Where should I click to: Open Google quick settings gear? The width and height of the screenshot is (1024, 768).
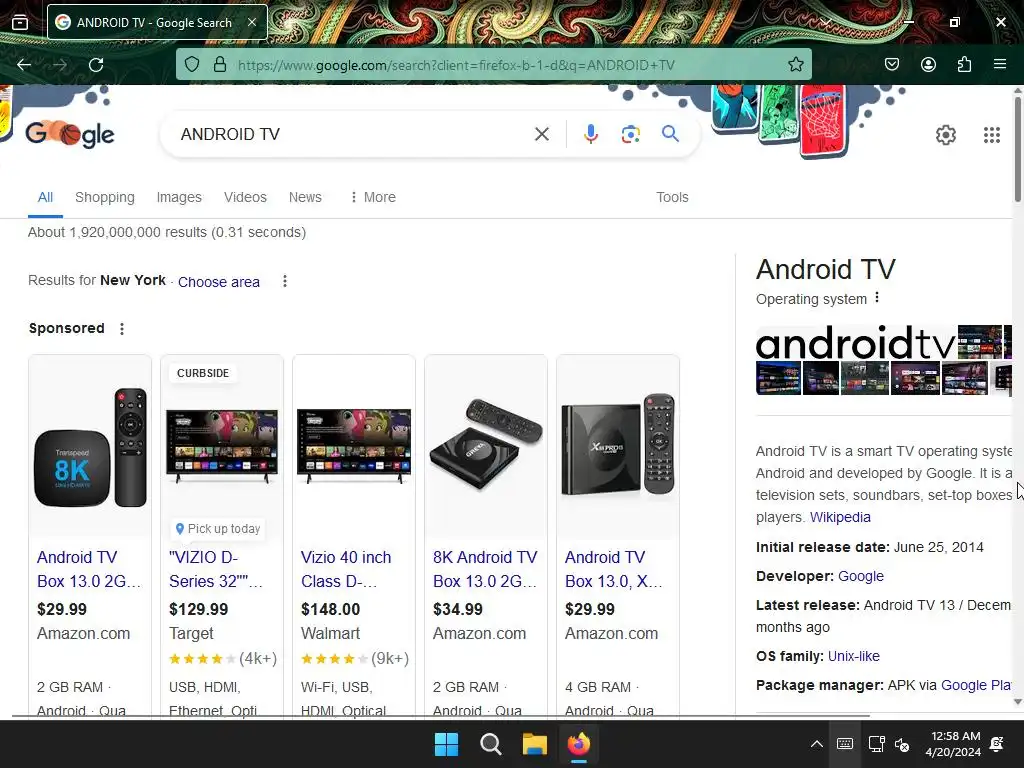pos(946,135)
